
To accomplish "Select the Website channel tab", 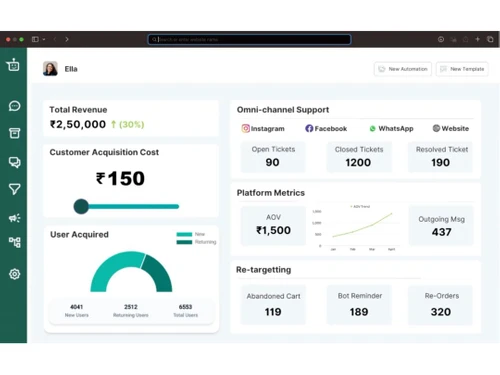I will tap(451, 128).
